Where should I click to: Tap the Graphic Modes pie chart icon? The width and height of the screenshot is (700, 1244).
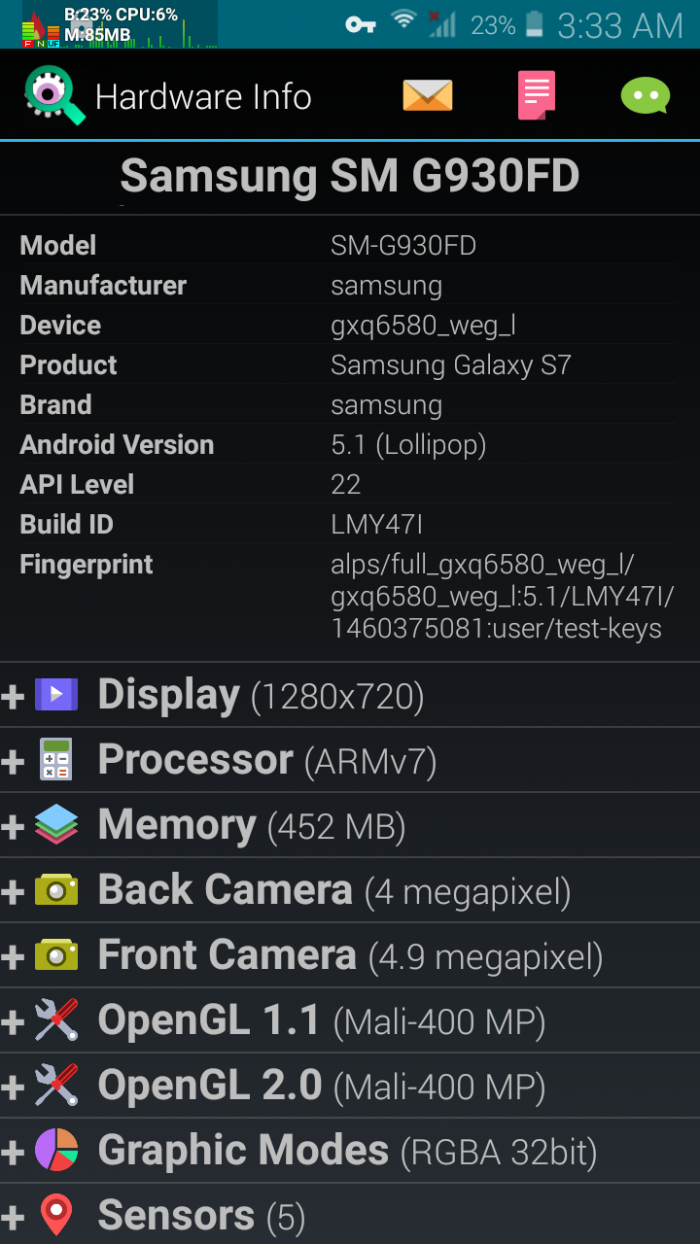click(x=56, y=1151)
